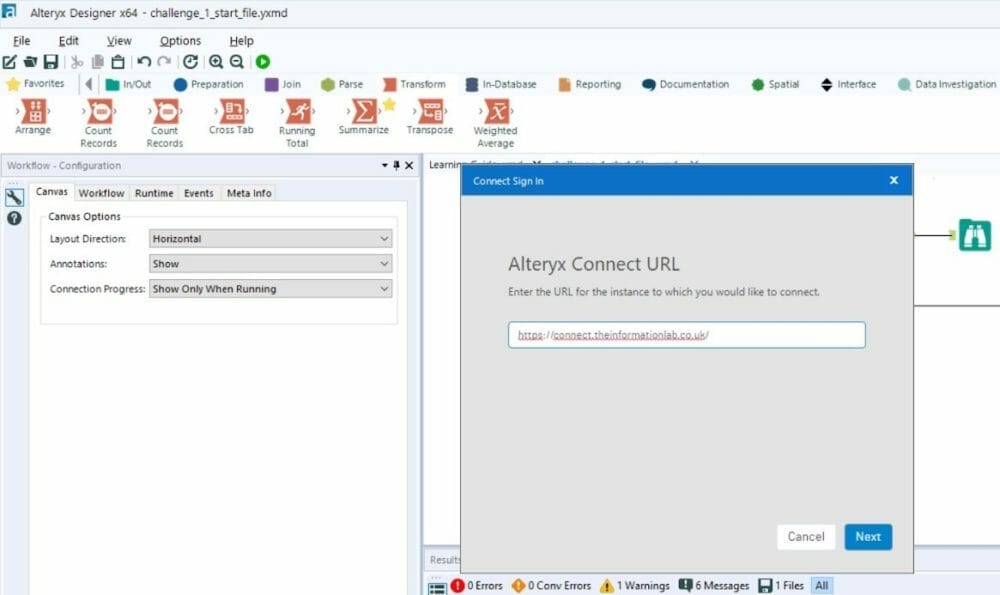
Task: Undo last action with arrow icon
Action: 144,62
